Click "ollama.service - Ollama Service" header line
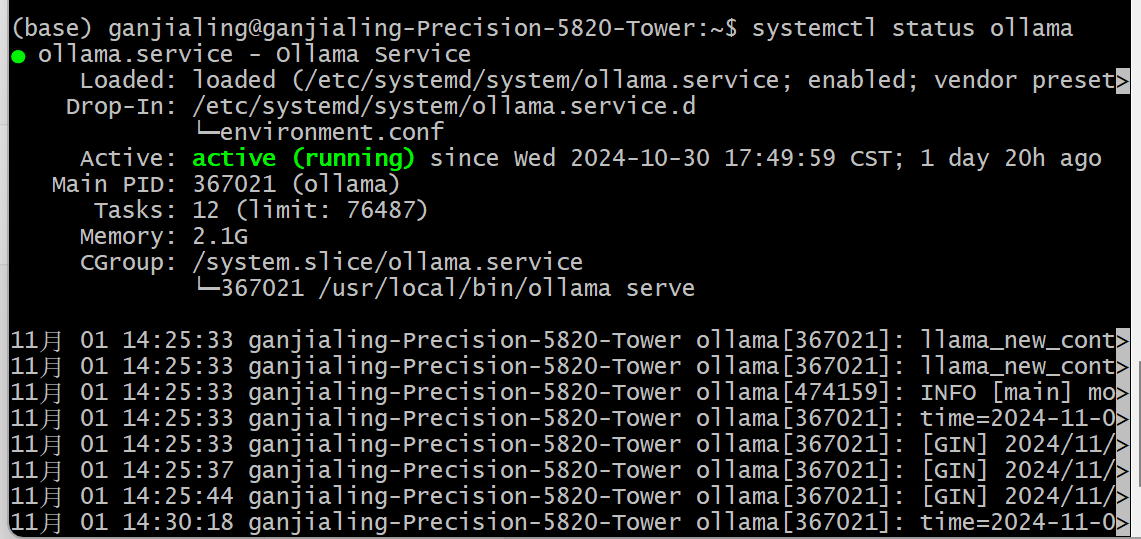The image size is (1141, 539). pyautogui.click(x=254, y=55)
